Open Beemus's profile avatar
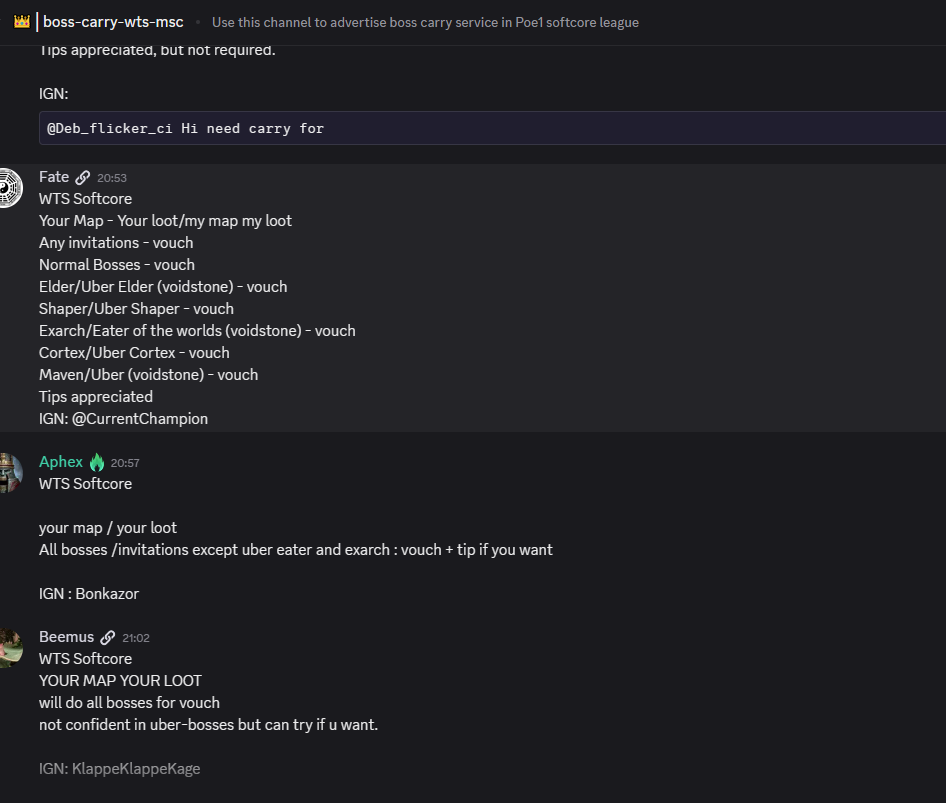The height and width of the screenshot is (803, 946). coord(8,648)
